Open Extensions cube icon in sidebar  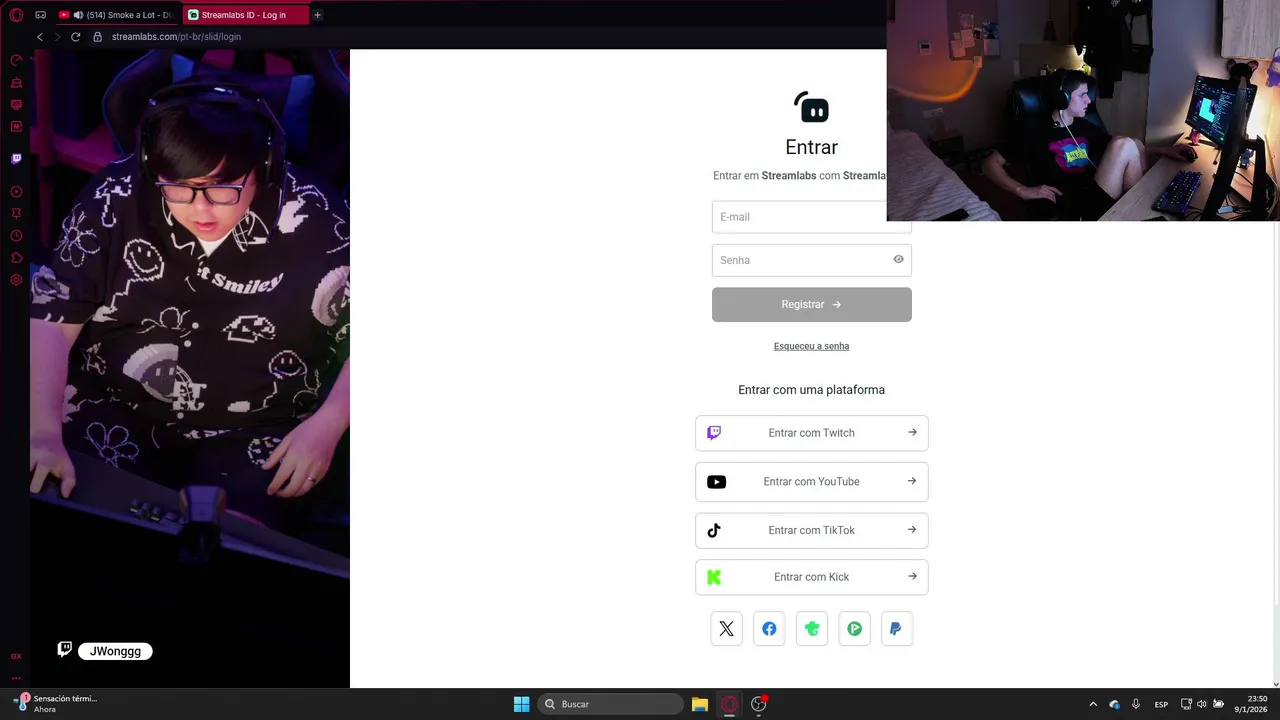[16, 258]
